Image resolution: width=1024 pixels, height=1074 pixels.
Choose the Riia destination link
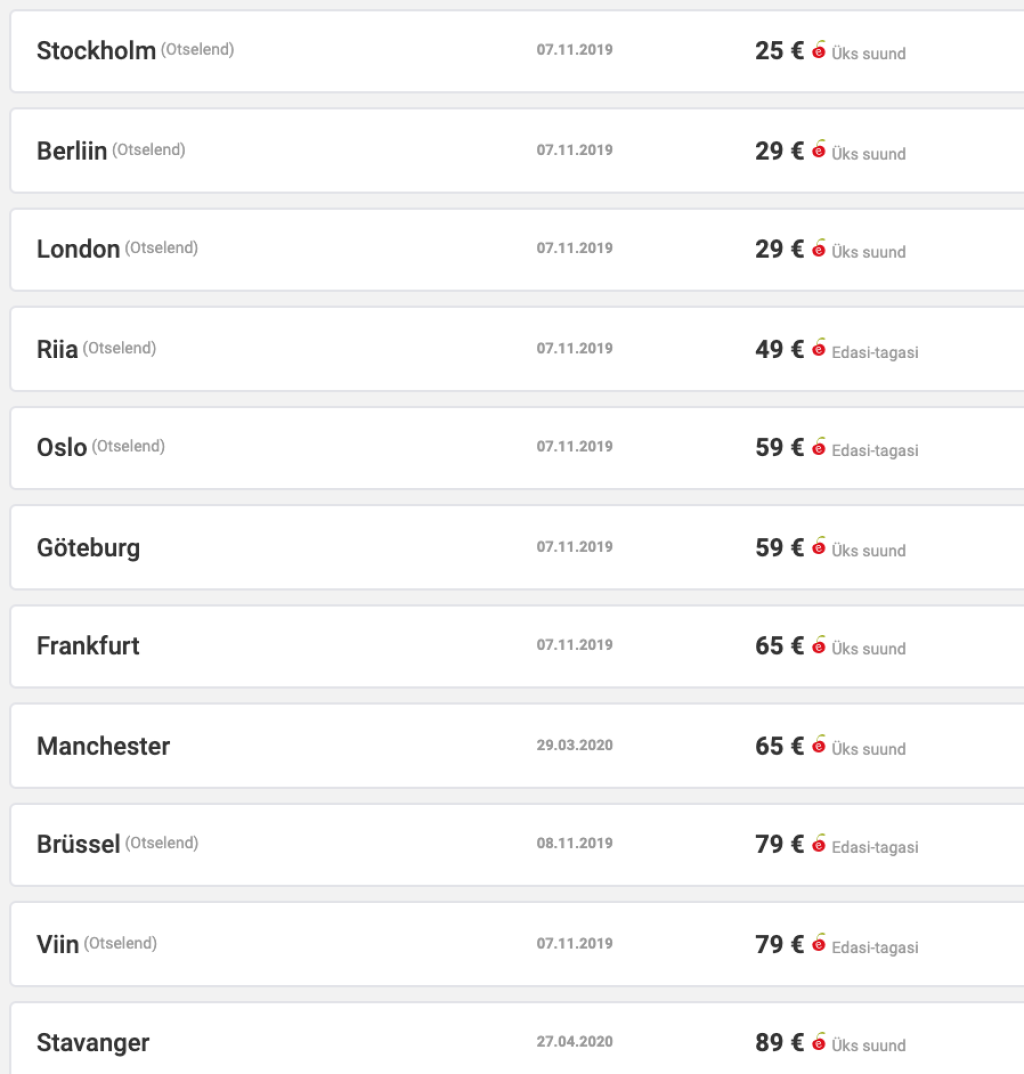57,350
